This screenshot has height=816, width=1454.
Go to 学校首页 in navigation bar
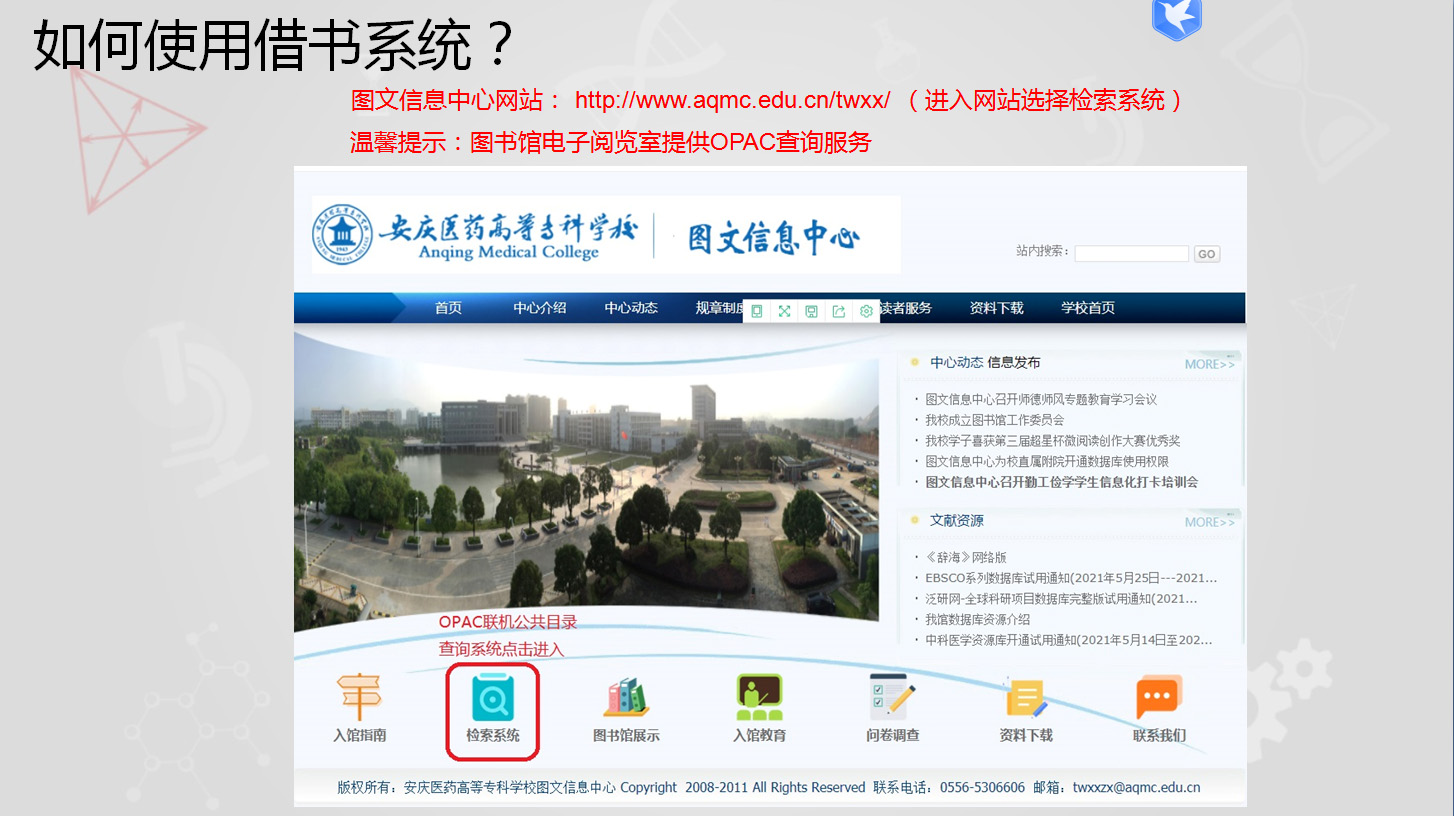tap(1088, 308)
